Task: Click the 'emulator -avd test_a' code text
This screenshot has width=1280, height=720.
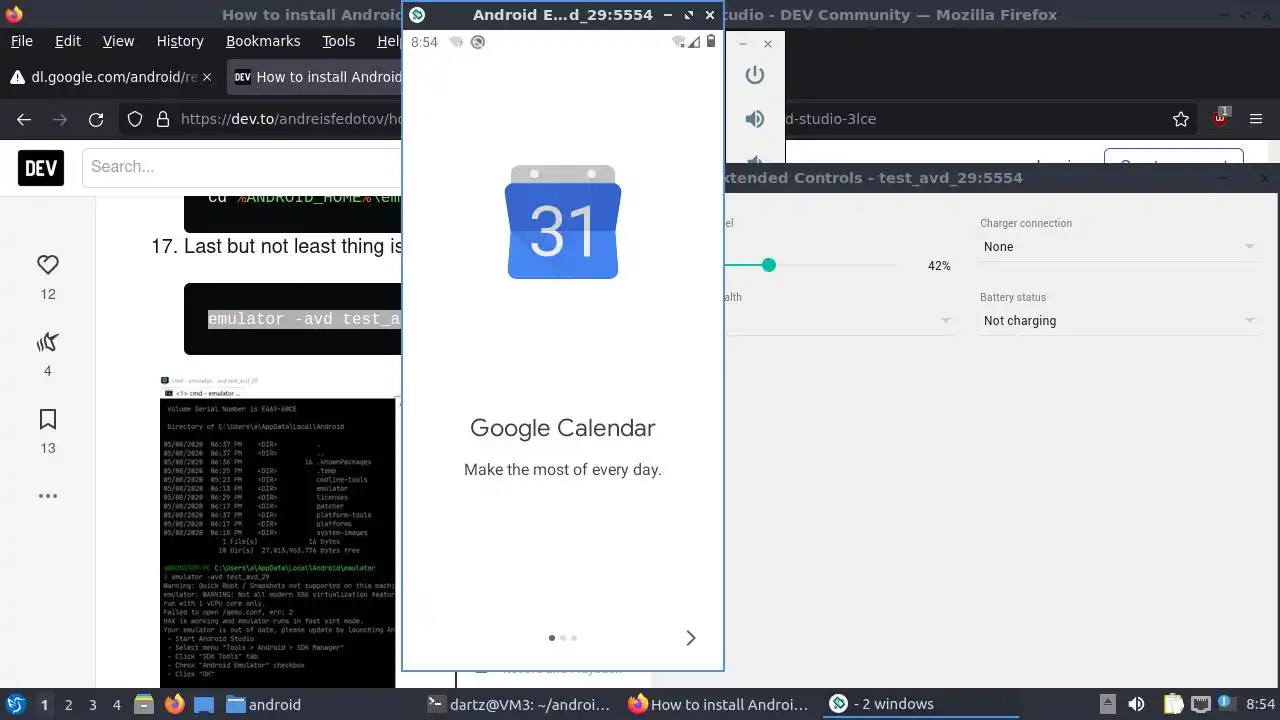Action: click(x=304, y=319)
